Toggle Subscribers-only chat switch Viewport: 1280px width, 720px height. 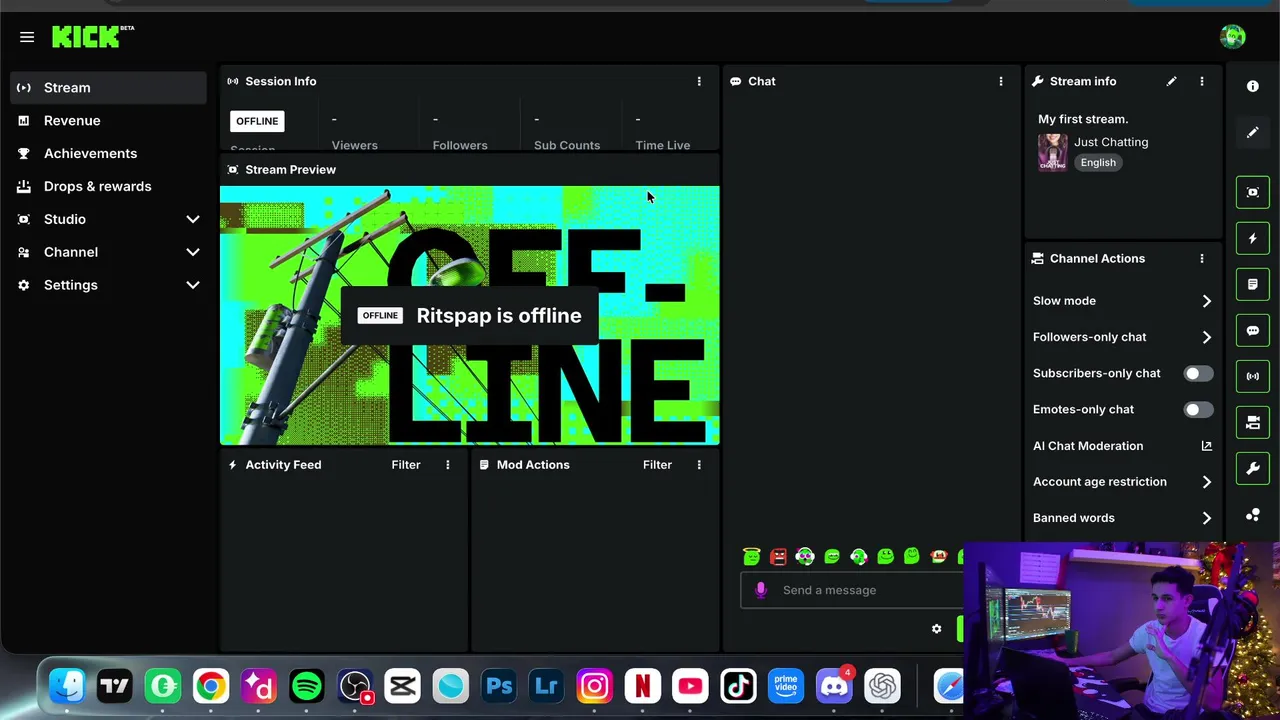click(x=1198, y=373)
